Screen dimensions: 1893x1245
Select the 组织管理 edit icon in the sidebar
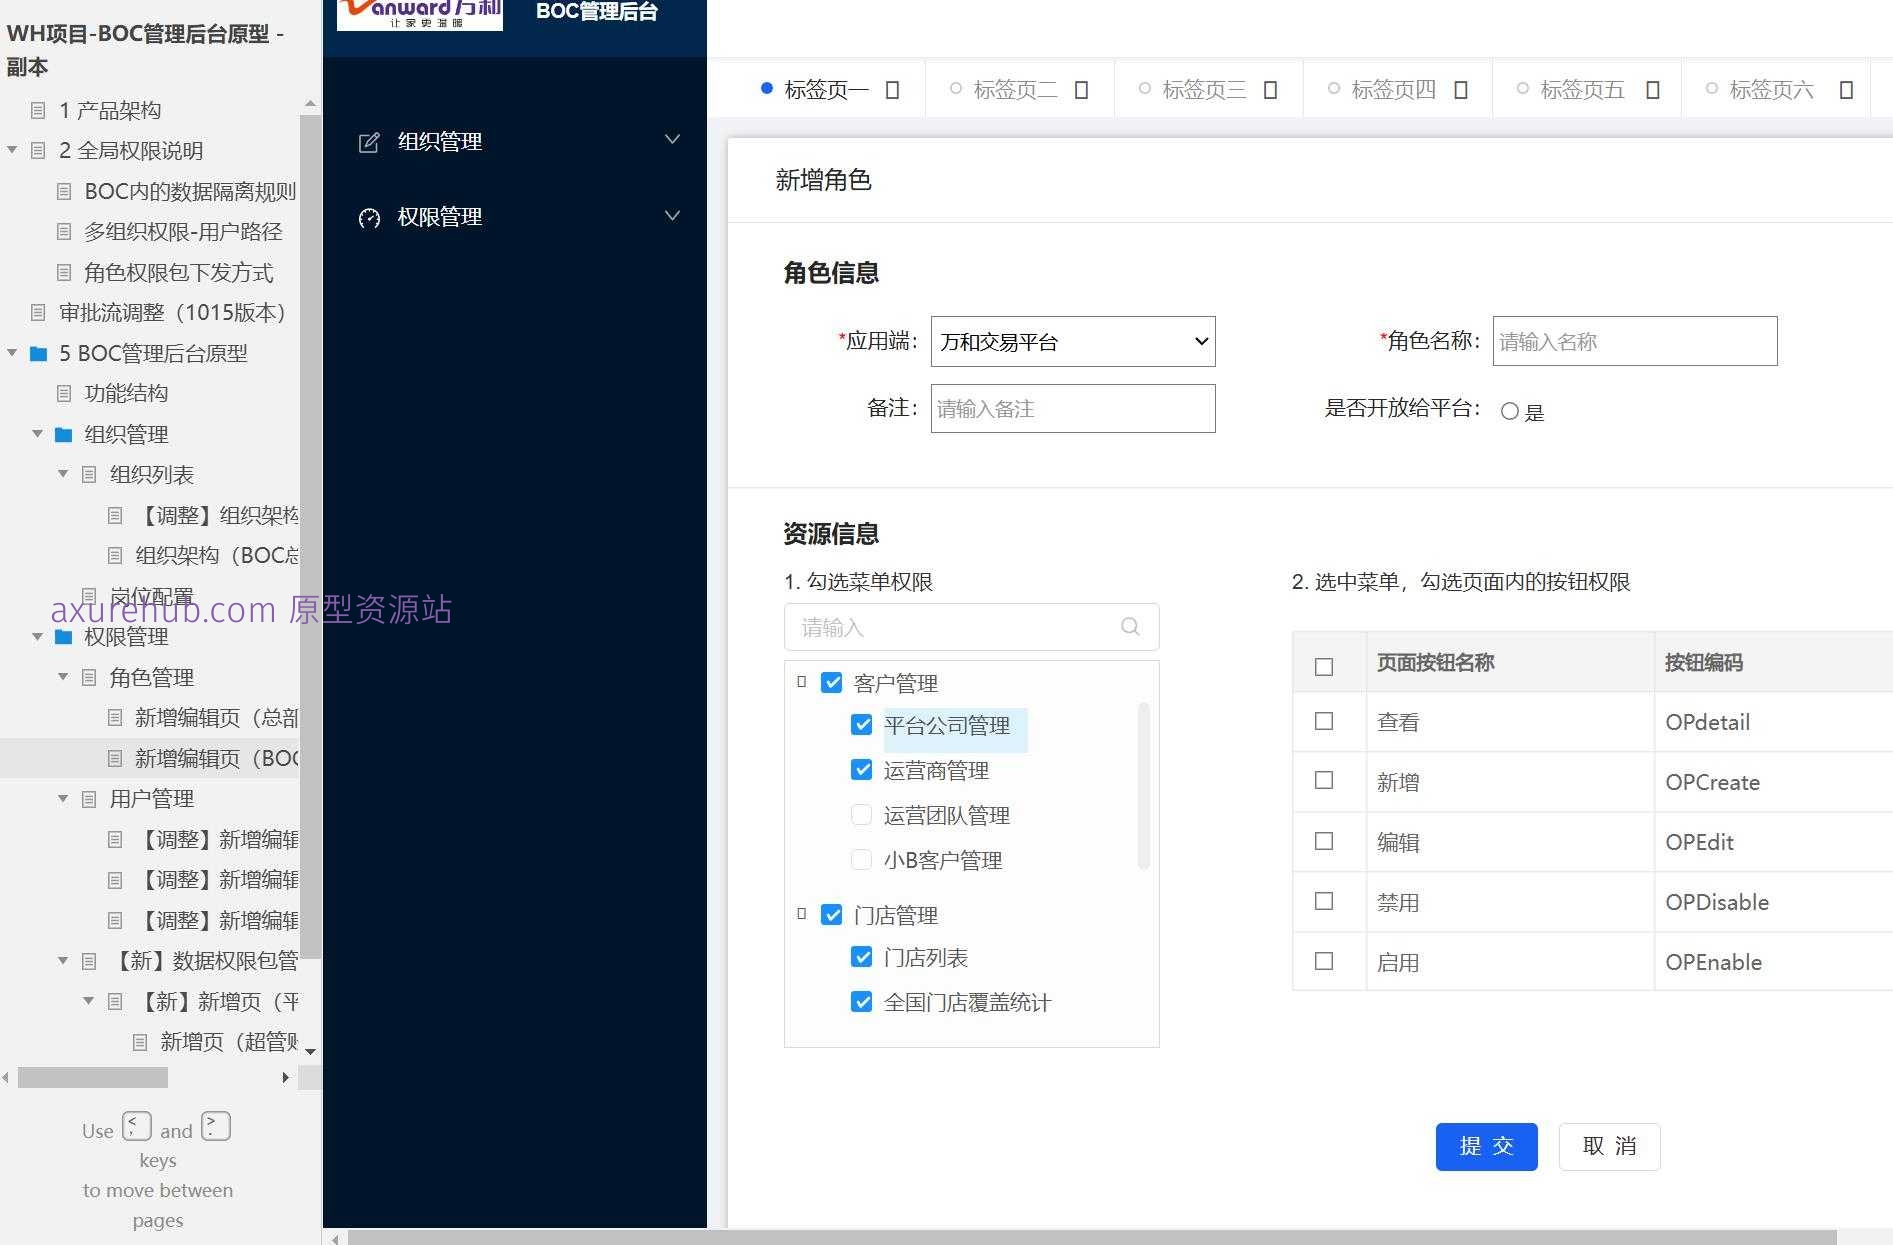point(370,141)
